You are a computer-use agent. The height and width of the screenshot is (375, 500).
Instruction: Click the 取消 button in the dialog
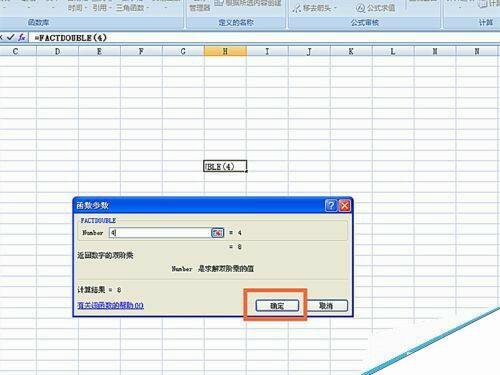tap(326, 305)
